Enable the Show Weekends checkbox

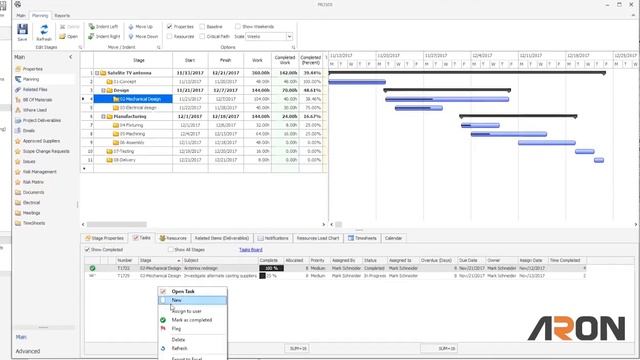tap(238, 27)
